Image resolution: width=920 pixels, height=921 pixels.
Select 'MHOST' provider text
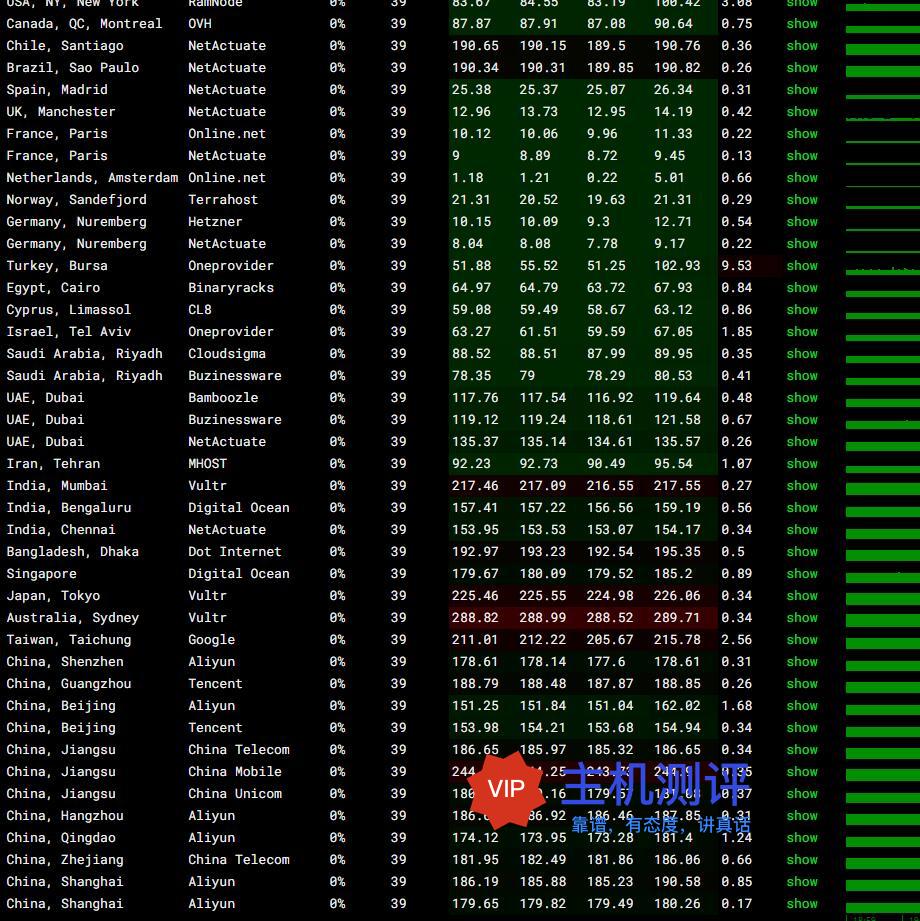pos(207,464)
